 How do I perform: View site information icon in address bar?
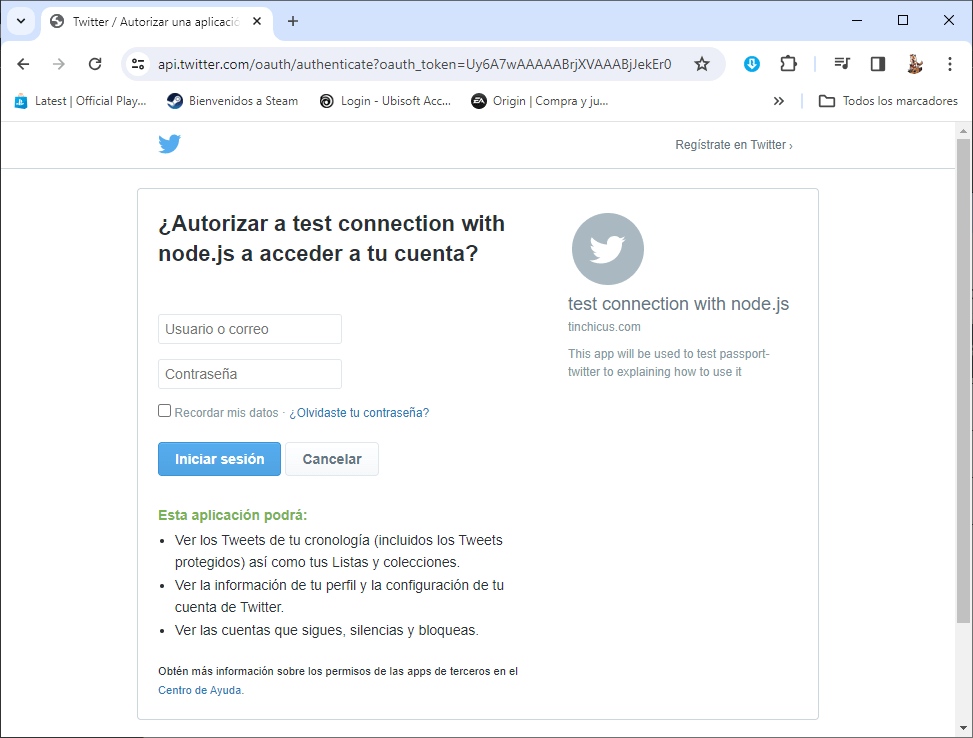pos(138,64)
